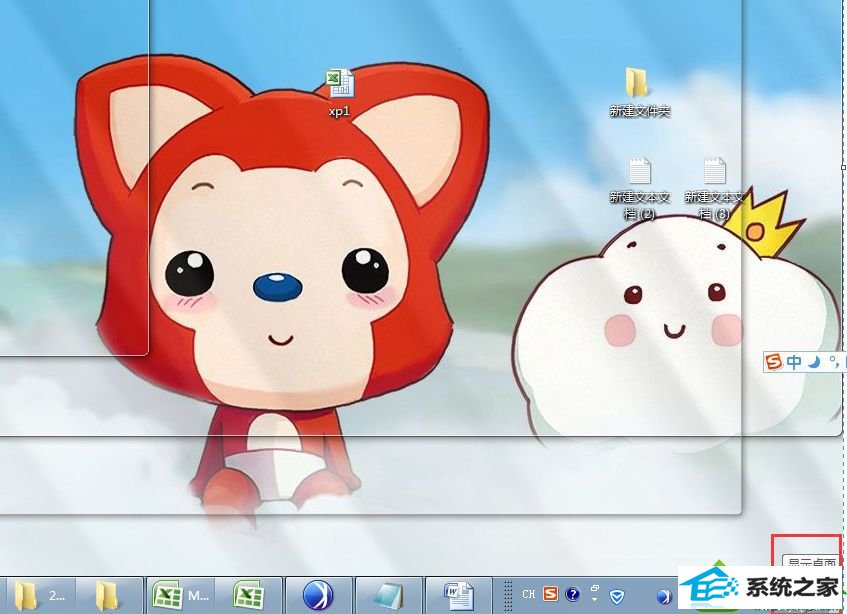Select the 新建文本文档 (3) text file
The height and width of the screenshot is (614, 847).
pos(715,188)
